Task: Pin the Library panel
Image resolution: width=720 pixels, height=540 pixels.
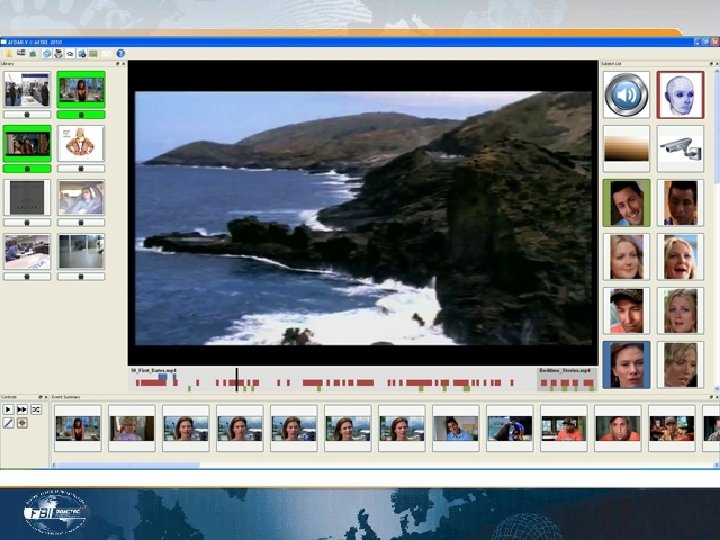Action: (118, 64)
